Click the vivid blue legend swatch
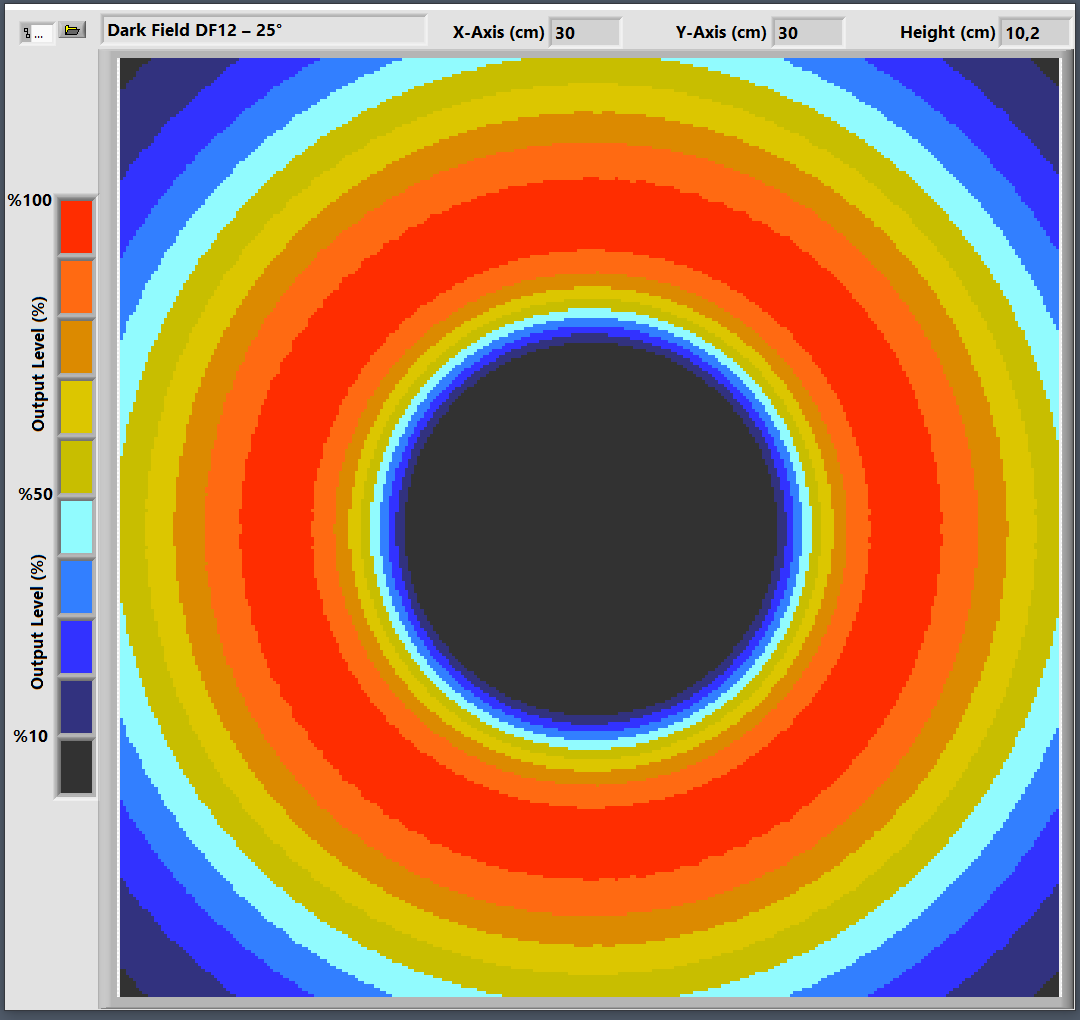 (76, 647)
